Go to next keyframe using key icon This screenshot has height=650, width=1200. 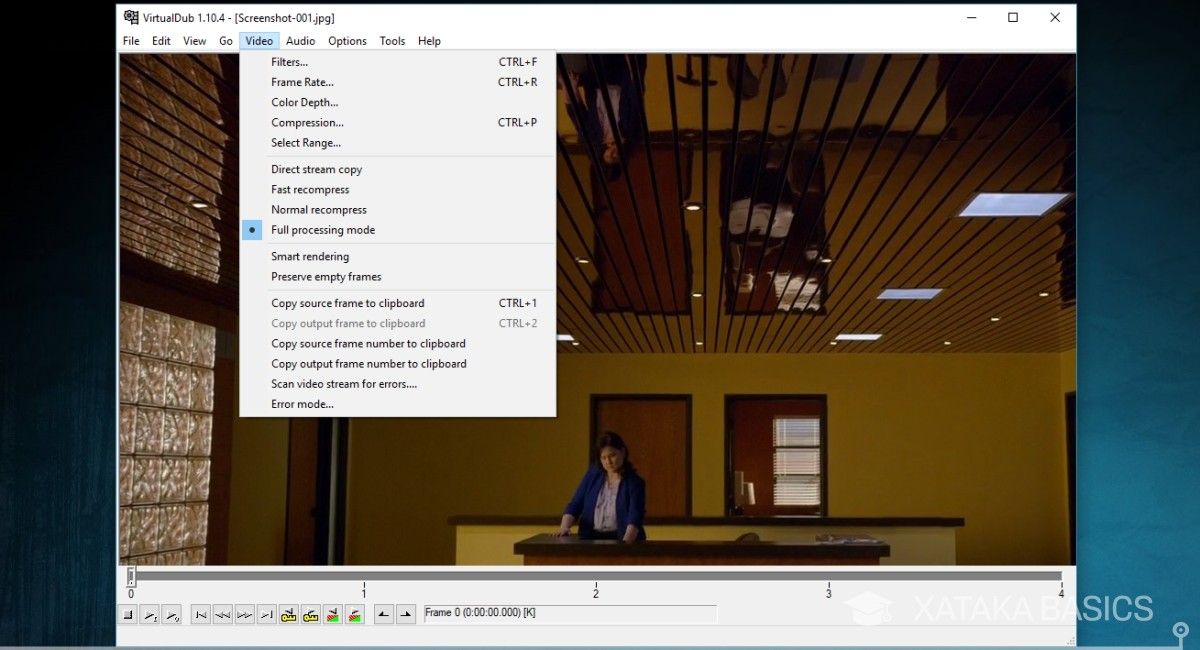pos(311,614)
